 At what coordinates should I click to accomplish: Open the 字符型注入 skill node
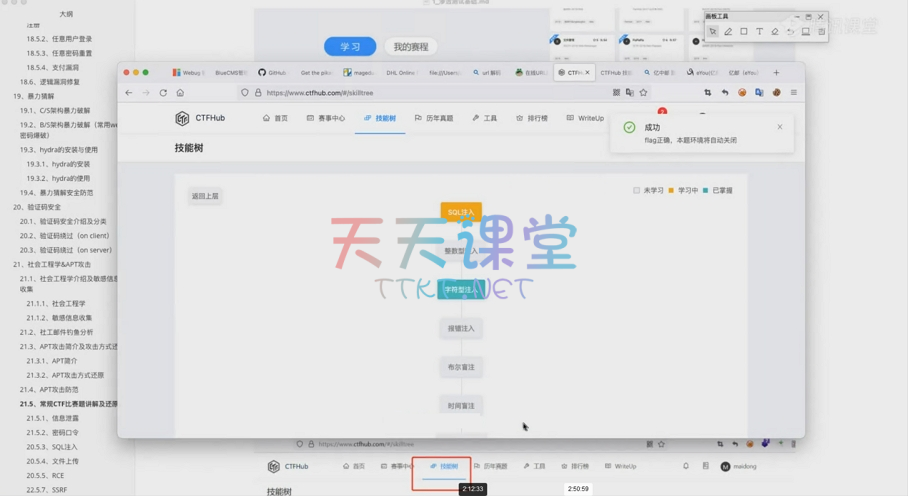point(461,289)
